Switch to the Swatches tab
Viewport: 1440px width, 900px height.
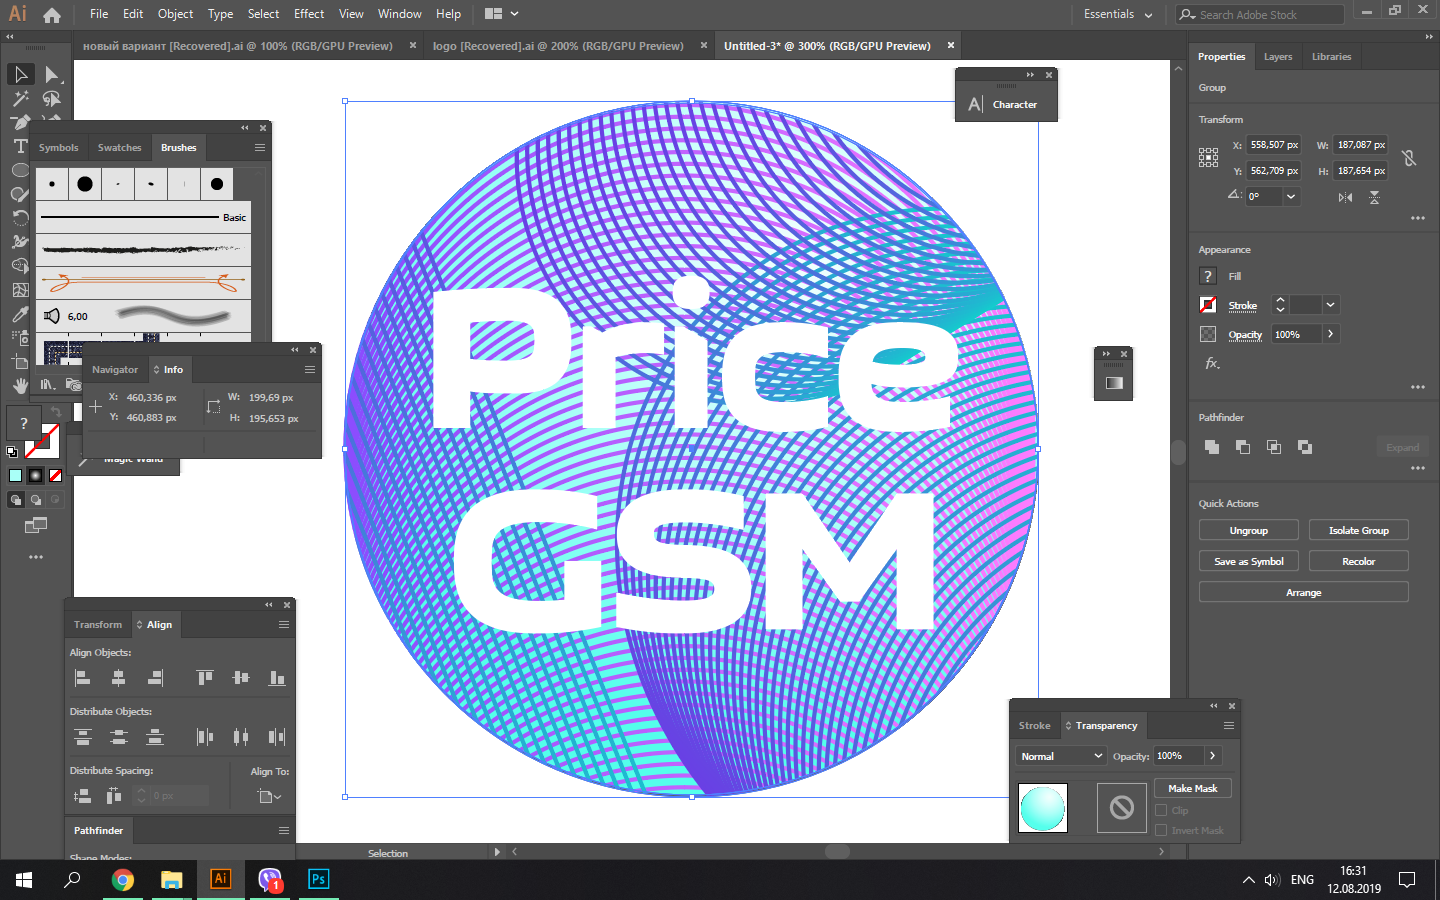pos(119,147)
